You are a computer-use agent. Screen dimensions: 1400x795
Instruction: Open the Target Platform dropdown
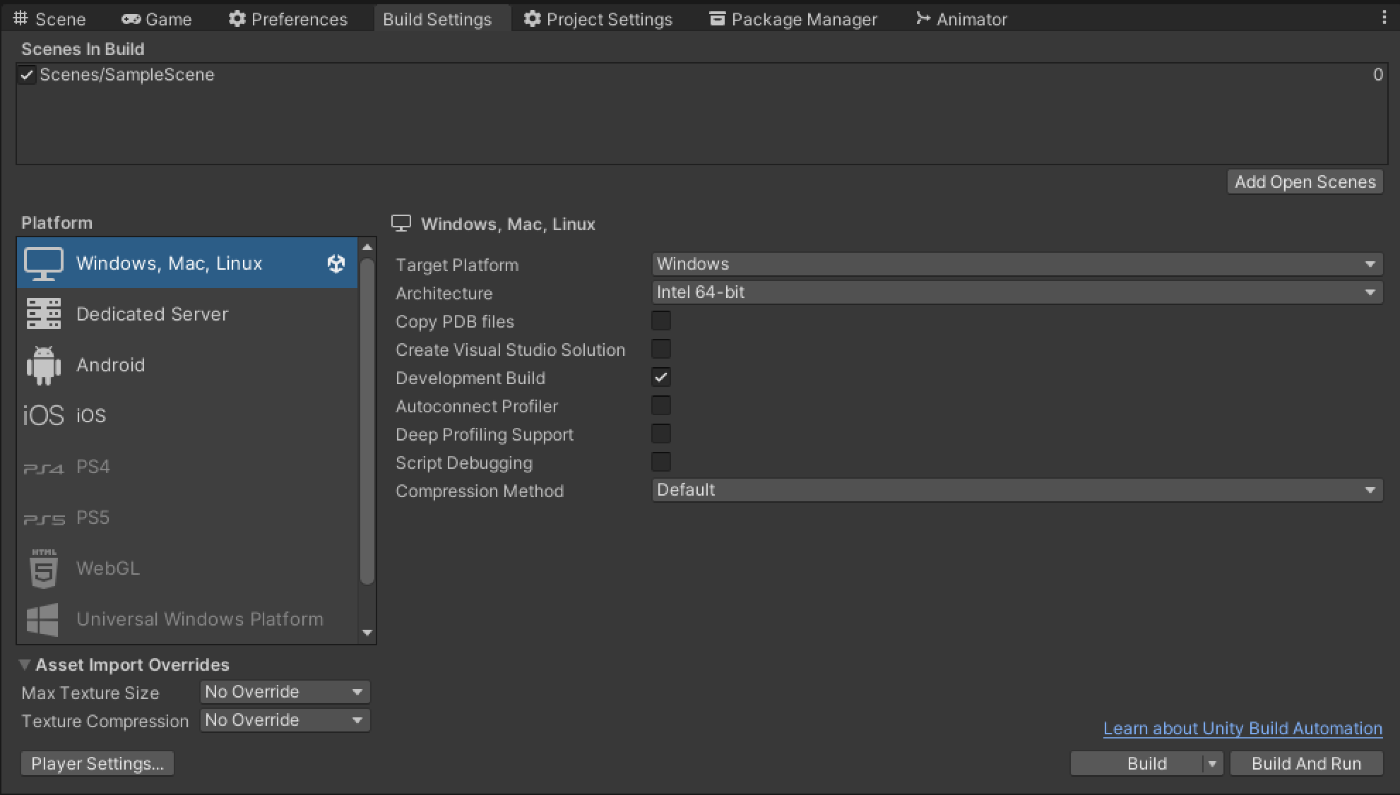(1017, 264)
